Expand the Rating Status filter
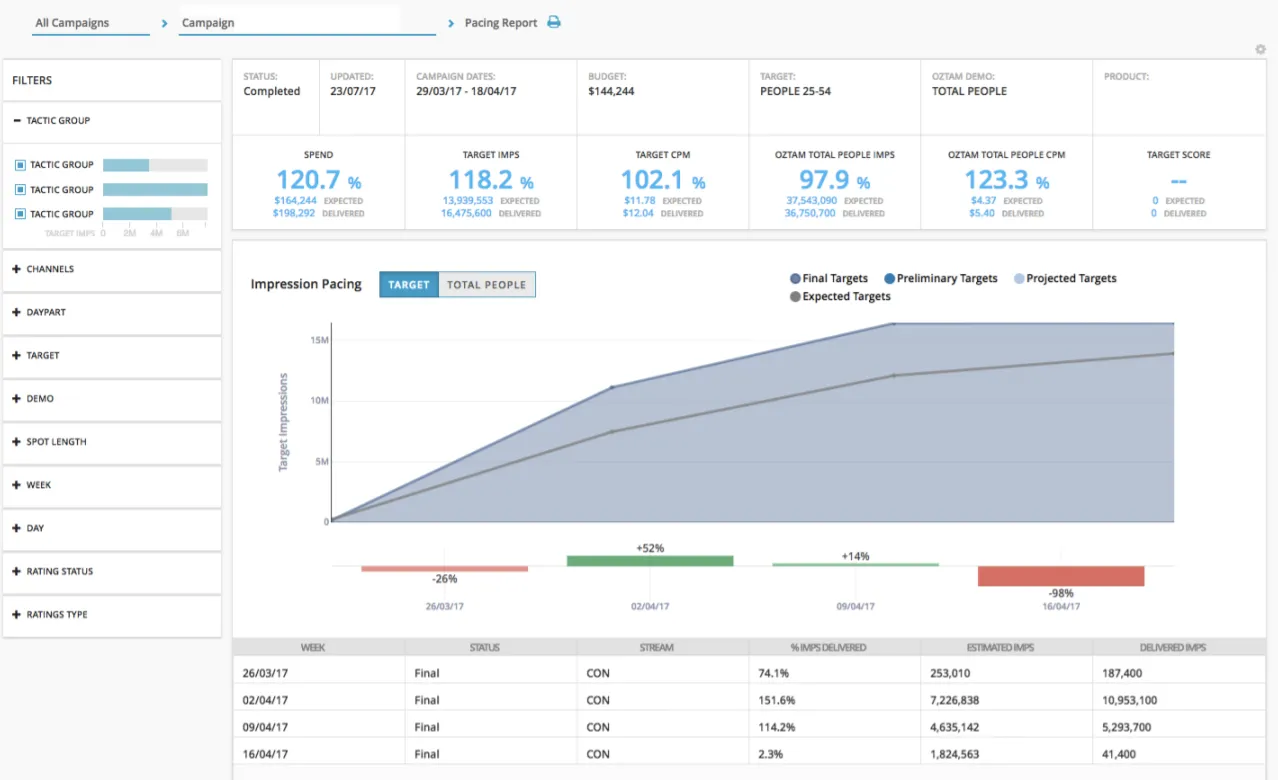 17,572
